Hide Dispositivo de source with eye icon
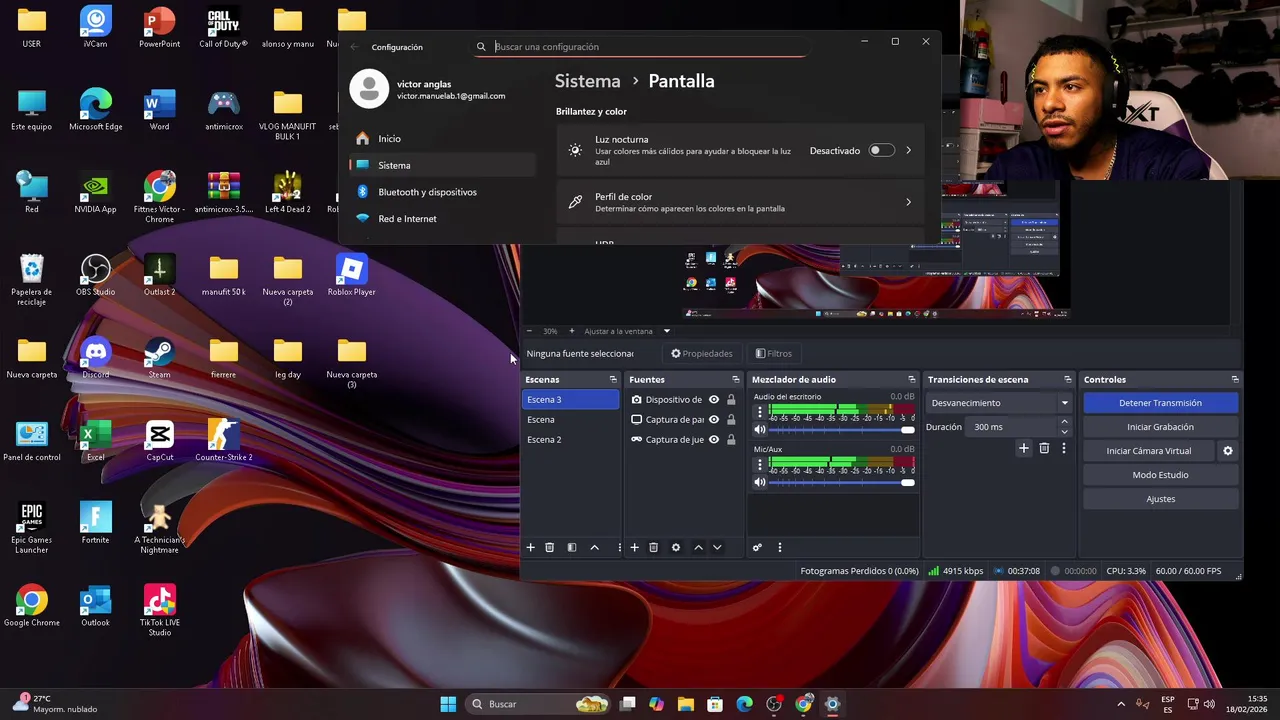 point(714,400)
